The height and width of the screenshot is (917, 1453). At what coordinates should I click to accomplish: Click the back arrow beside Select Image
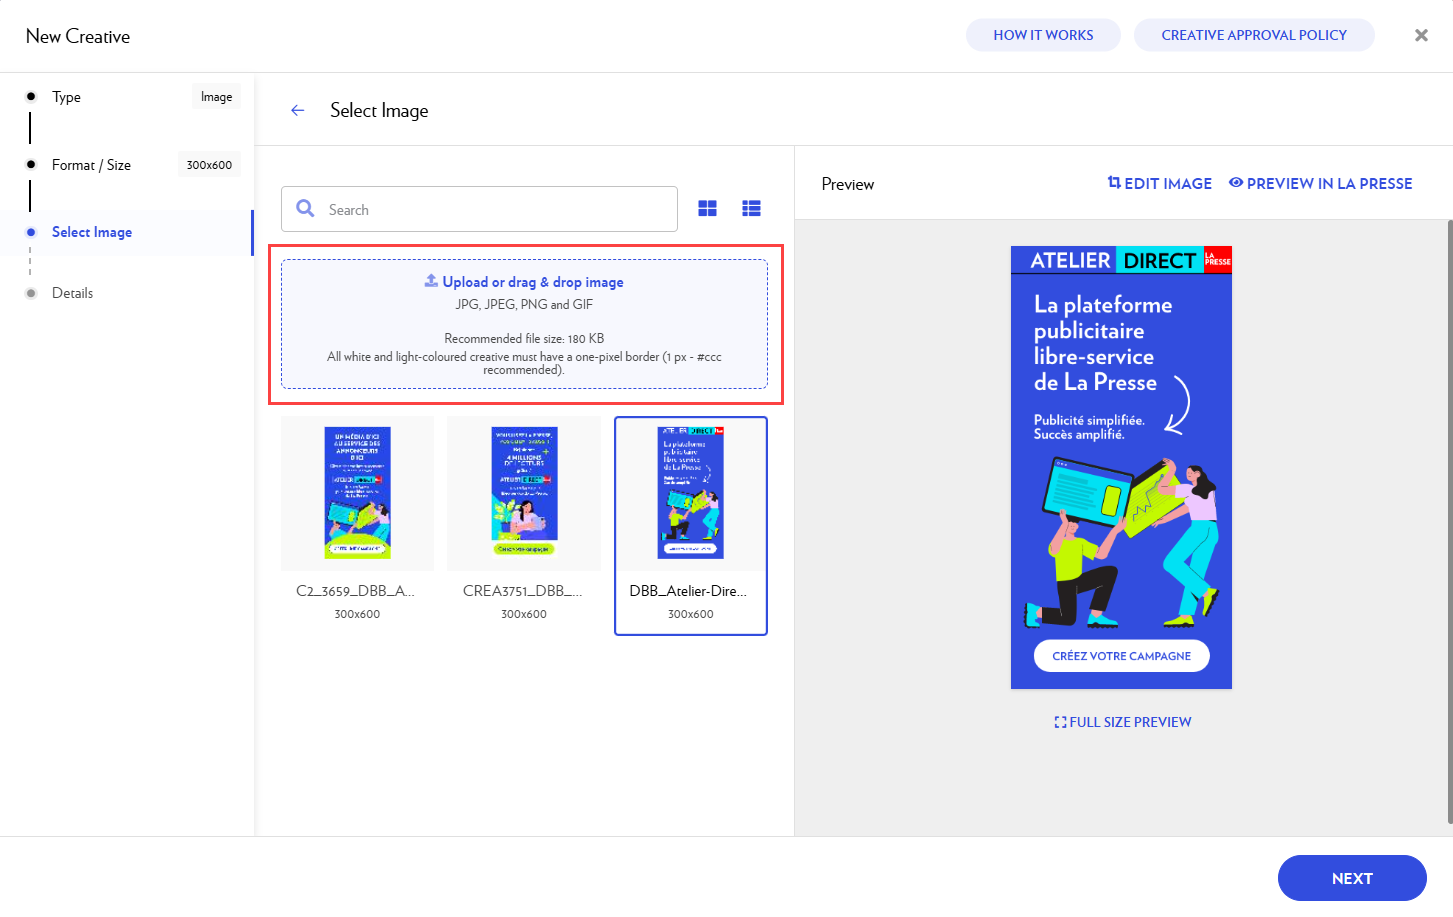(x=297, y=111)
